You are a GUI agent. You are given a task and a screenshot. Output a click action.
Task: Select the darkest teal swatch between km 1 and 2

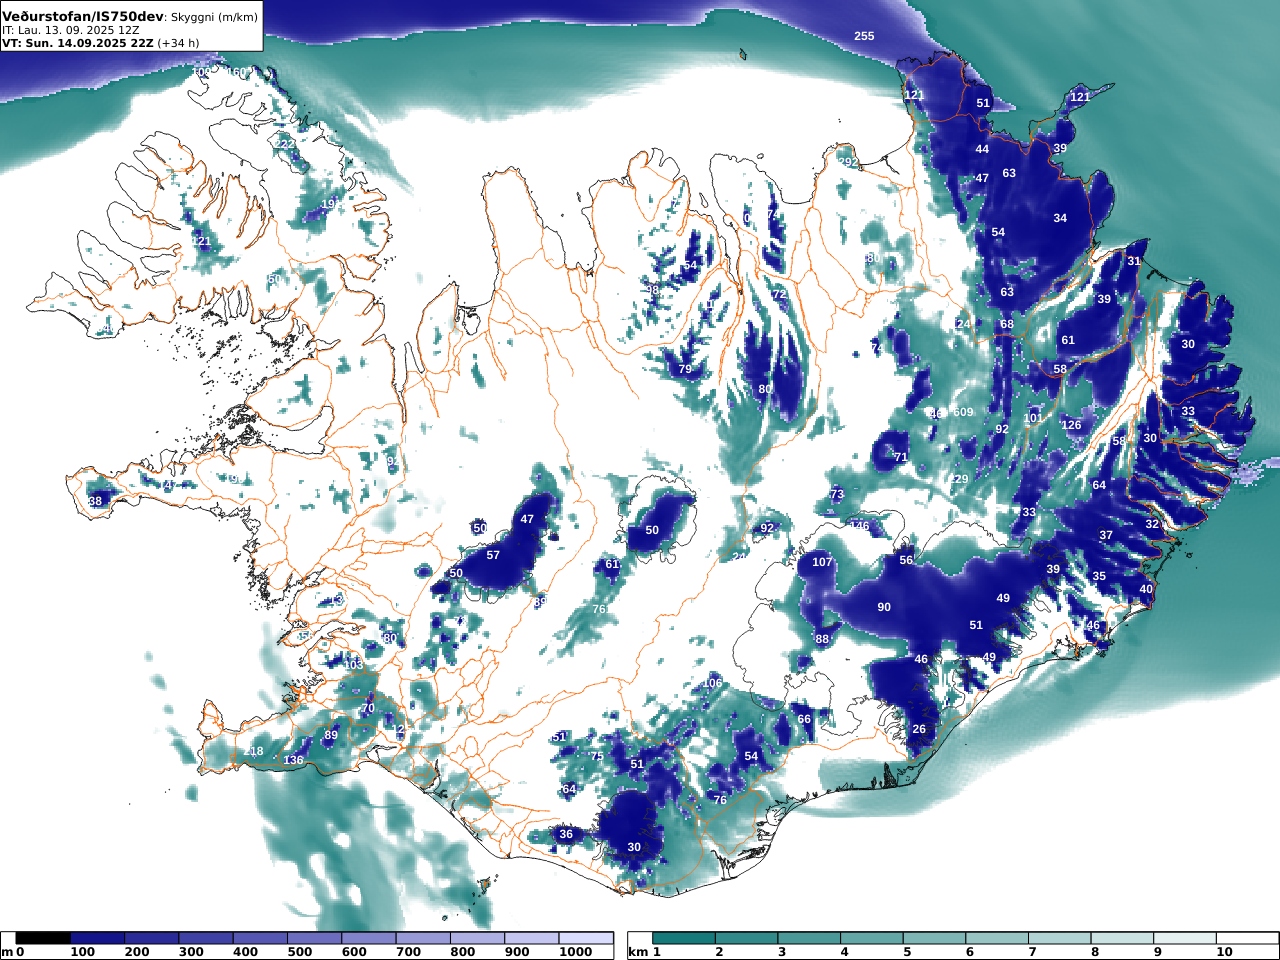pyautogui.click(x=684, y=938)
